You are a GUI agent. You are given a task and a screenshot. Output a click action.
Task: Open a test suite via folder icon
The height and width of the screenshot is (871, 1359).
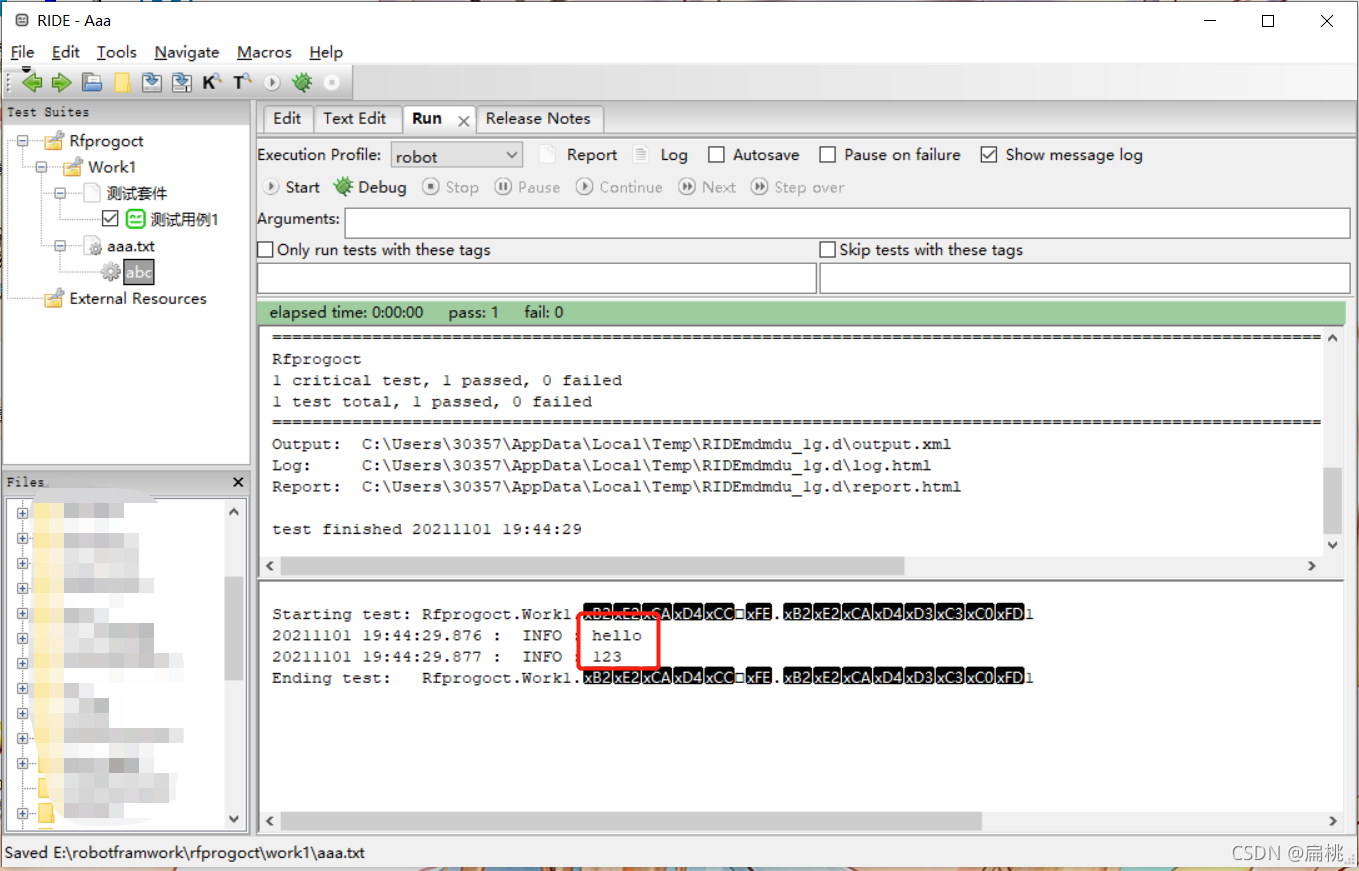click(91, 82)
